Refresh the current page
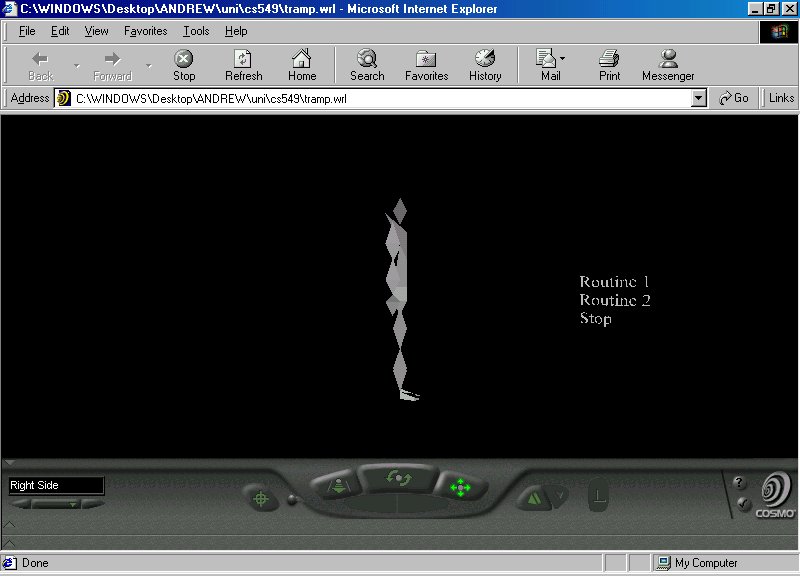The width and height of the screenshot is (800, 576). tap(243, 65)
